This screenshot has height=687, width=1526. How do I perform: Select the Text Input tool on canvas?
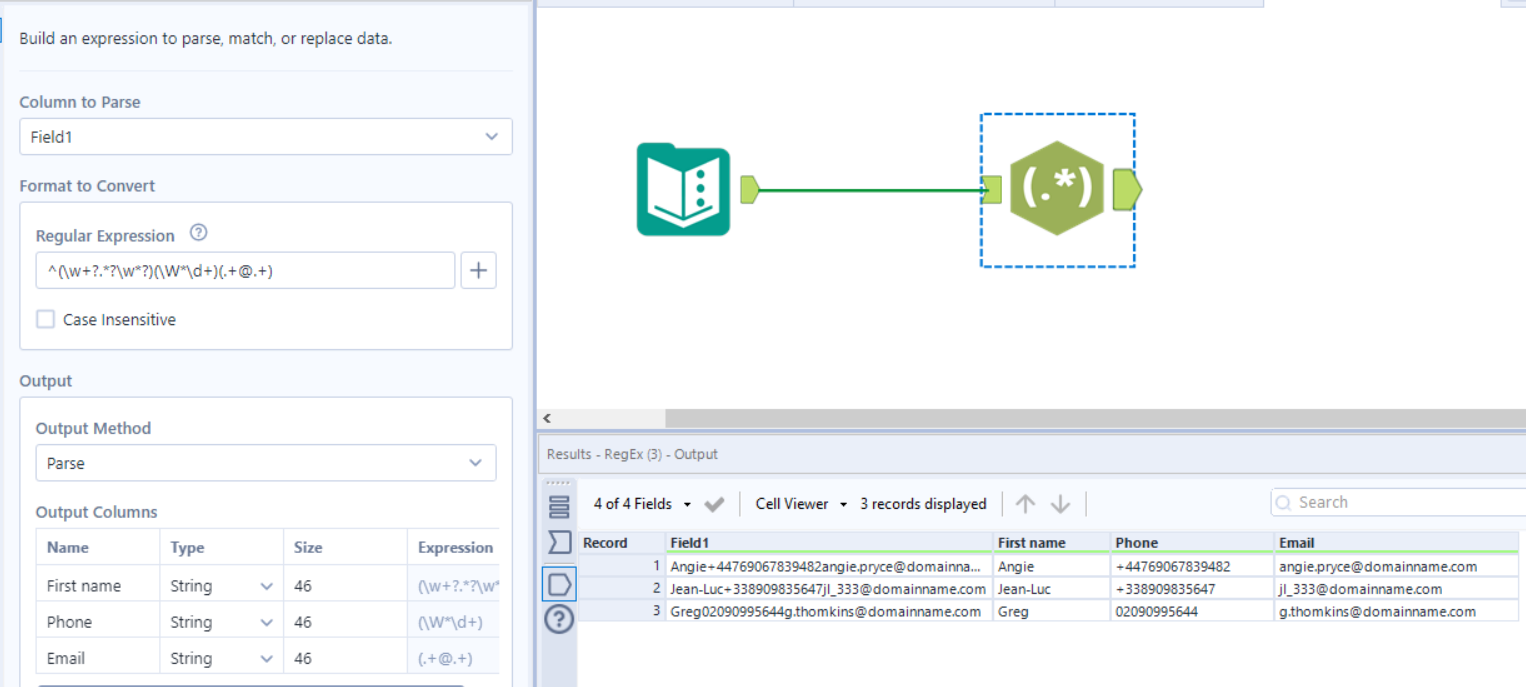point(683,190)
